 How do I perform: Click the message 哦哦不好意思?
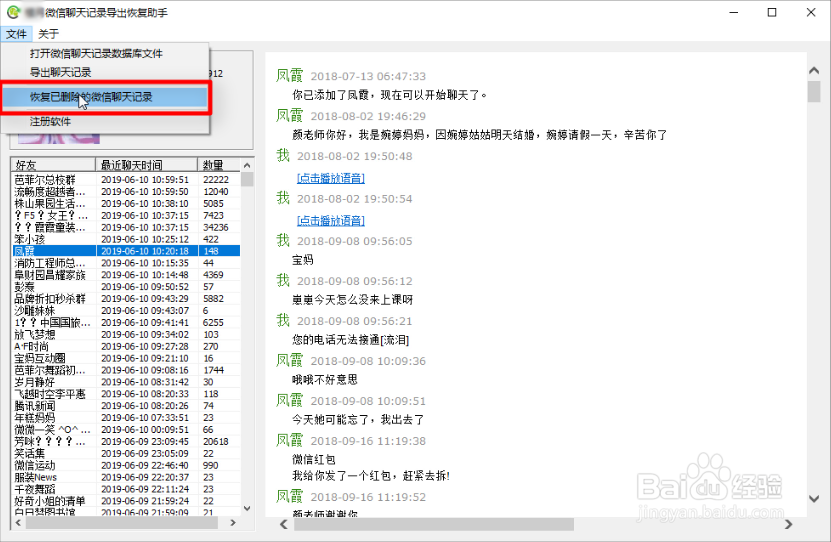pyautogui.click(x=325, y=379)
